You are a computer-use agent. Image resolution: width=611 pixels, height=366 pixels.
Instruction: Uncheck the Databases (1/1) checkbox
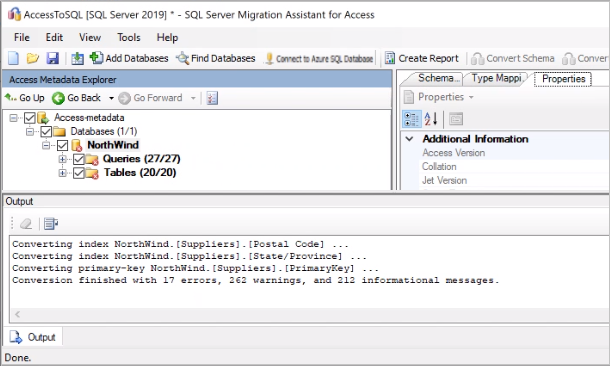46,131
